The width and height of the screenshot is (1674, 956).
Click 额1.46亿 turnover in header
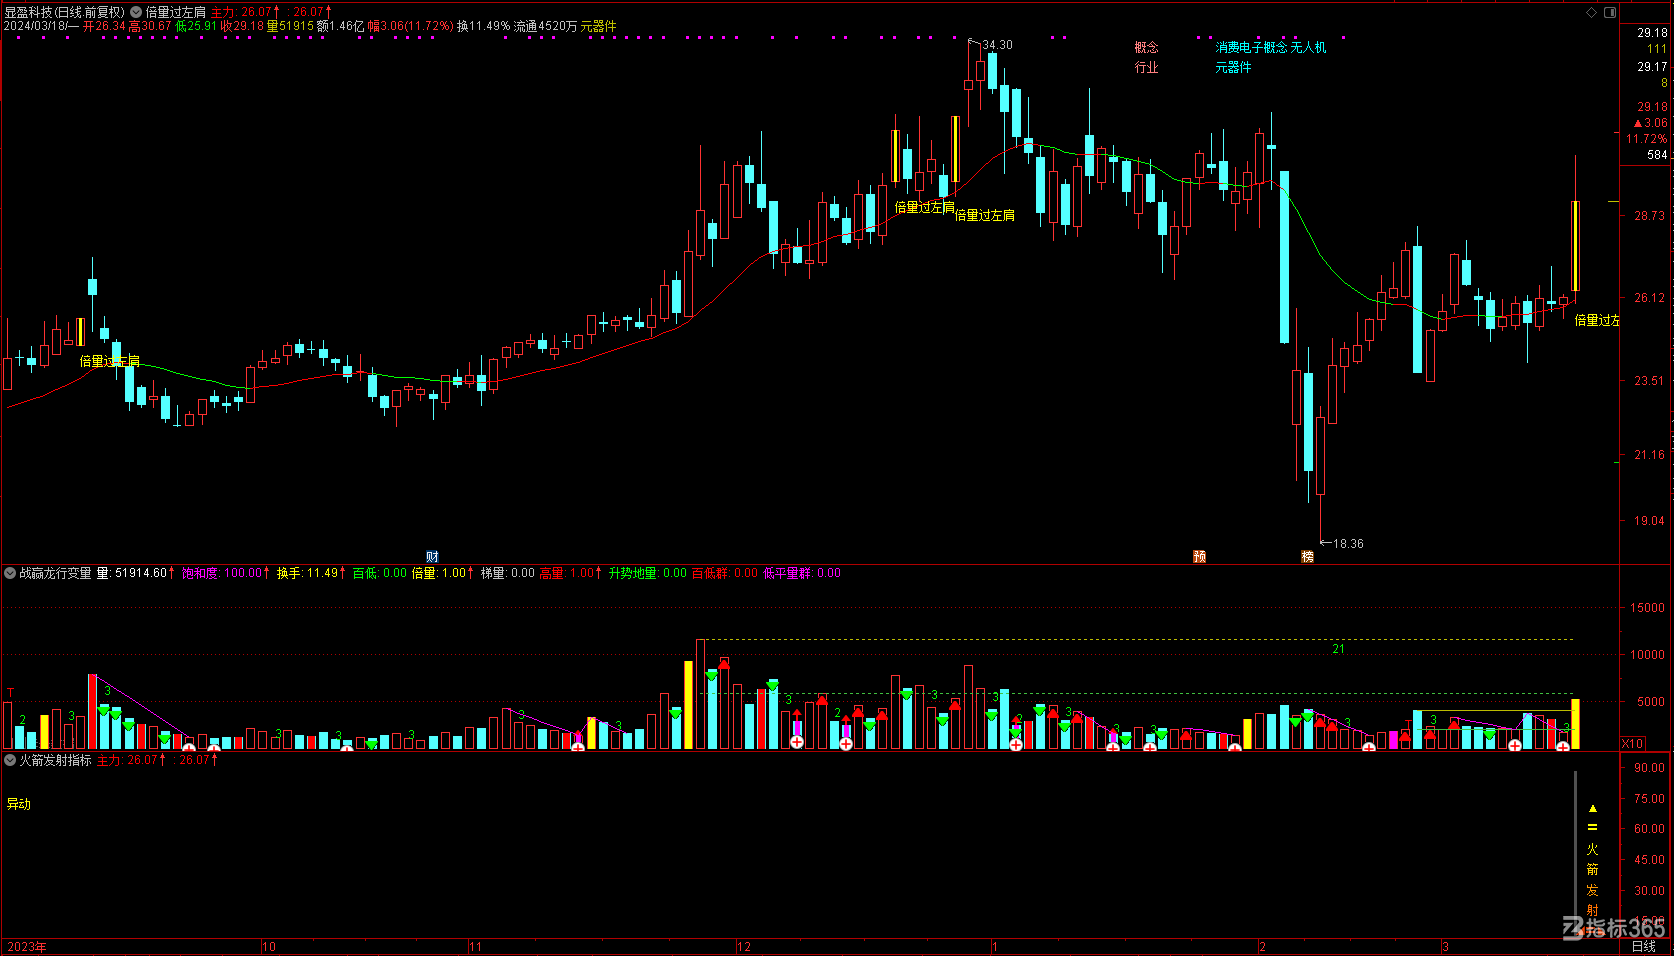(x=340, y=26)
